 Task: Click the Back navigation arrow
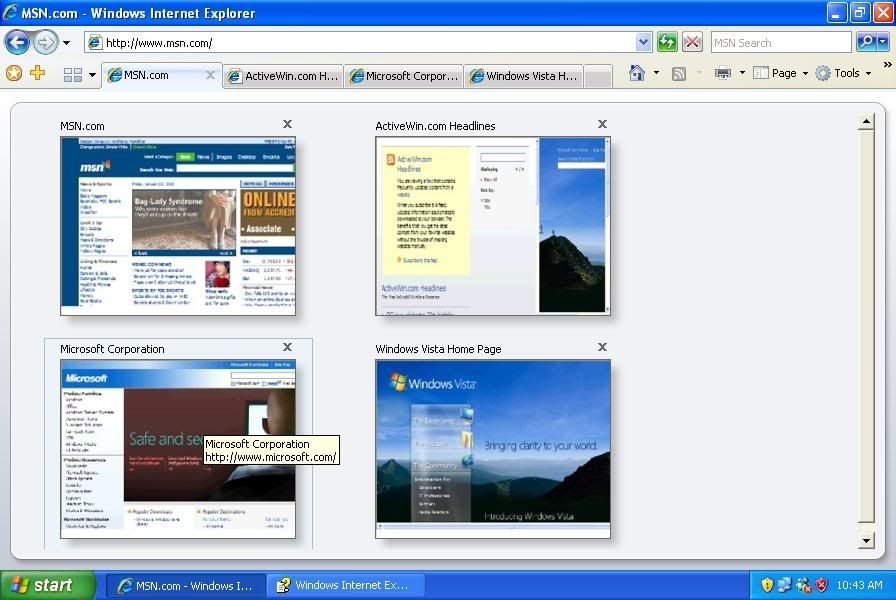point(17,42)
